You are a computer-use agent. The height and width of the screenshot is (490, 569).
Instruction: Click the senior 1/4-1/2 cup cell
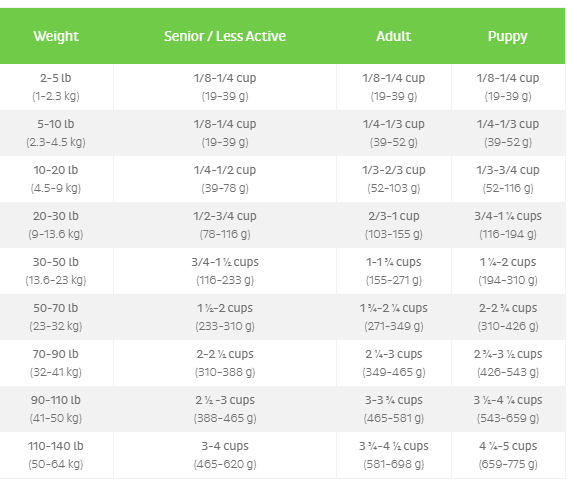tap(225, 179)
